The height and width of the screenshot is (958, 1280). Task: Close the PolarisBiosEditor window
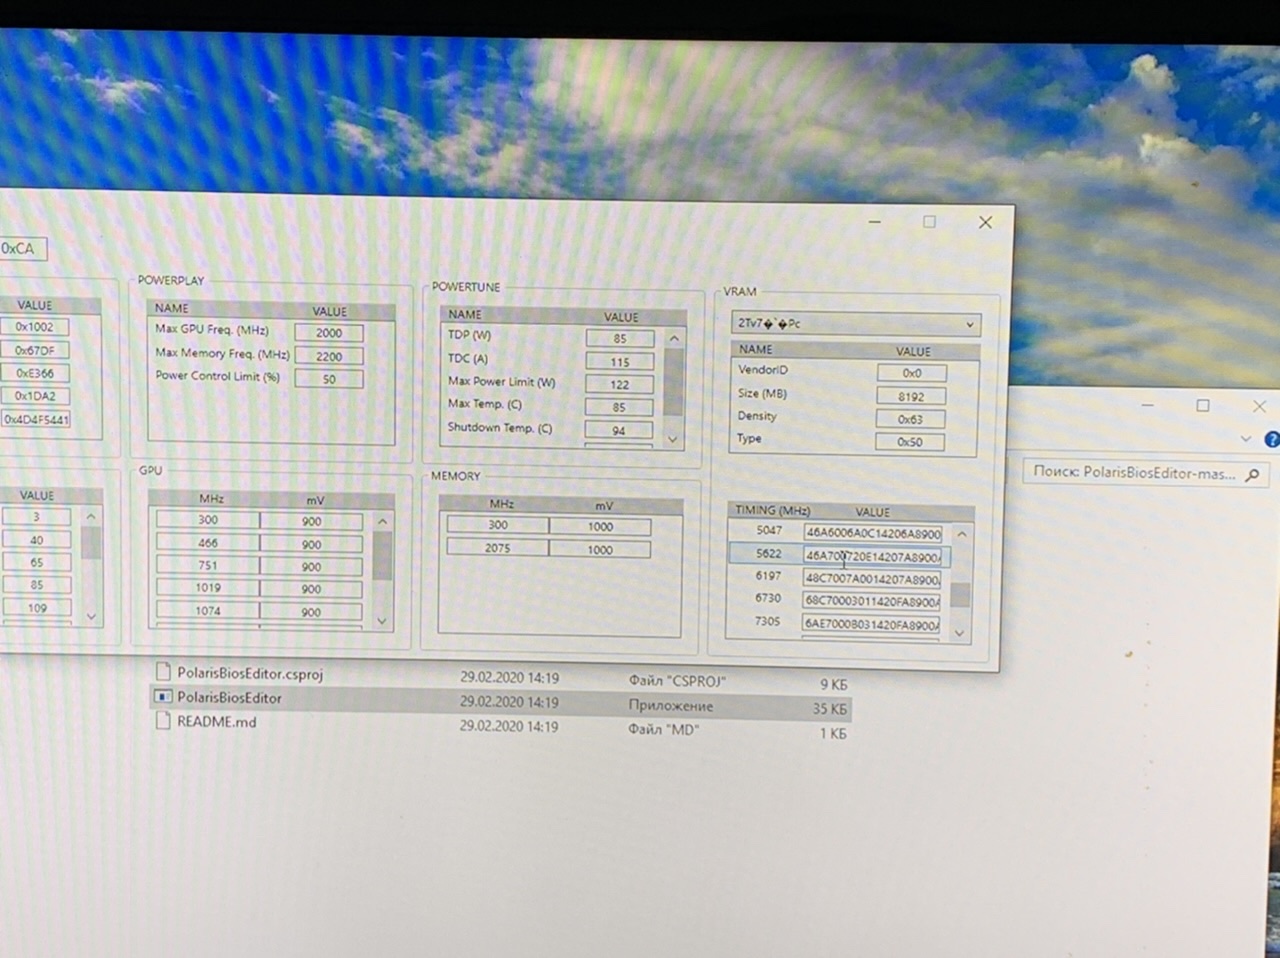pos(985,222)
